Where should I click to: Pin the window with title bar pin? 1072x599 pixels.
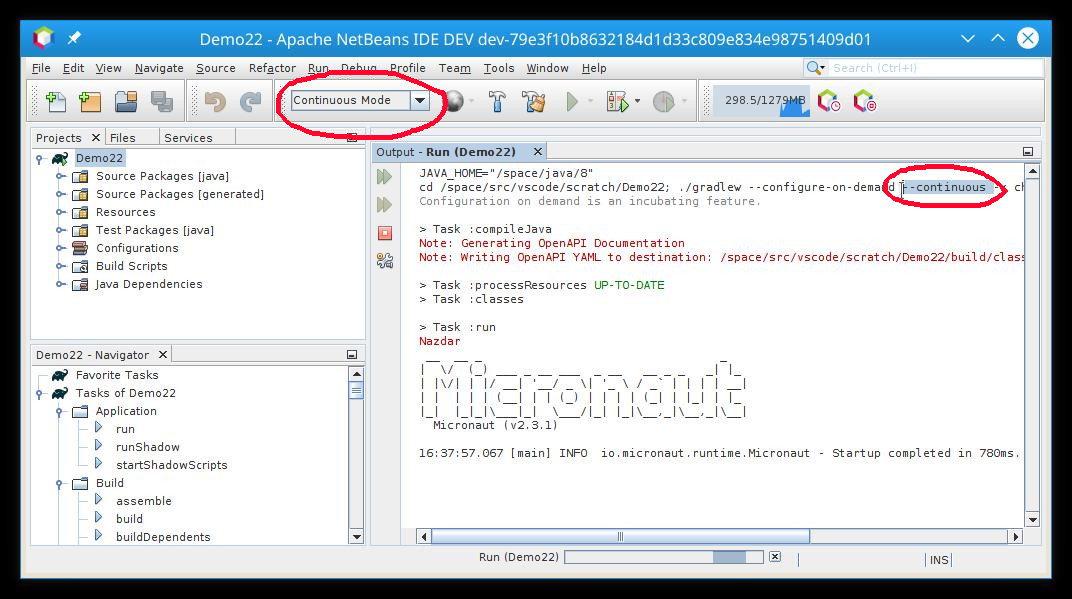(74, 38)
